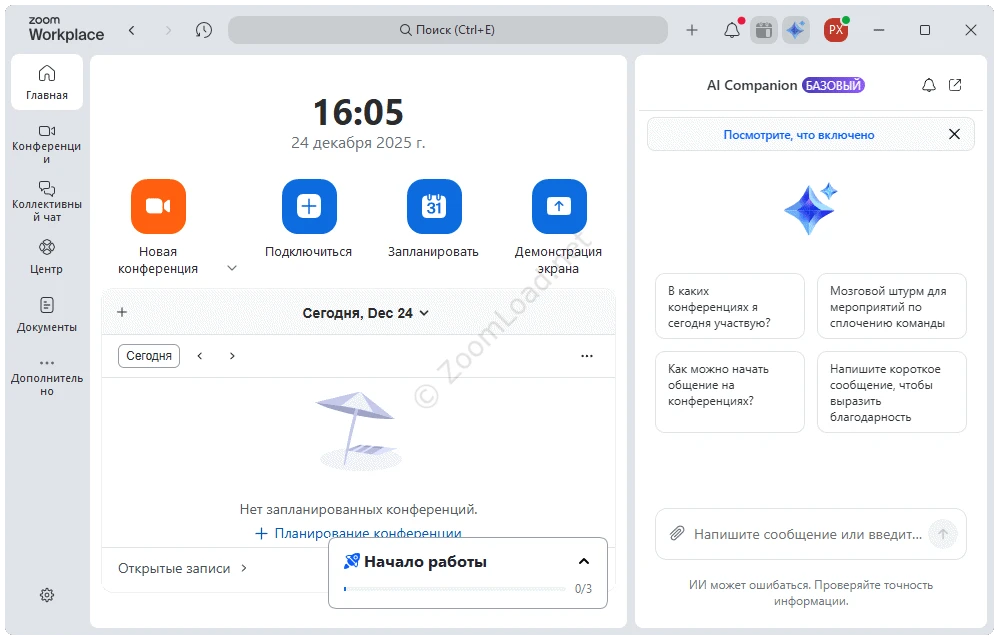Viewport: 1000px width, 640px height.
Task: Click the Начало работы progress bar
Action: [454, 589]
